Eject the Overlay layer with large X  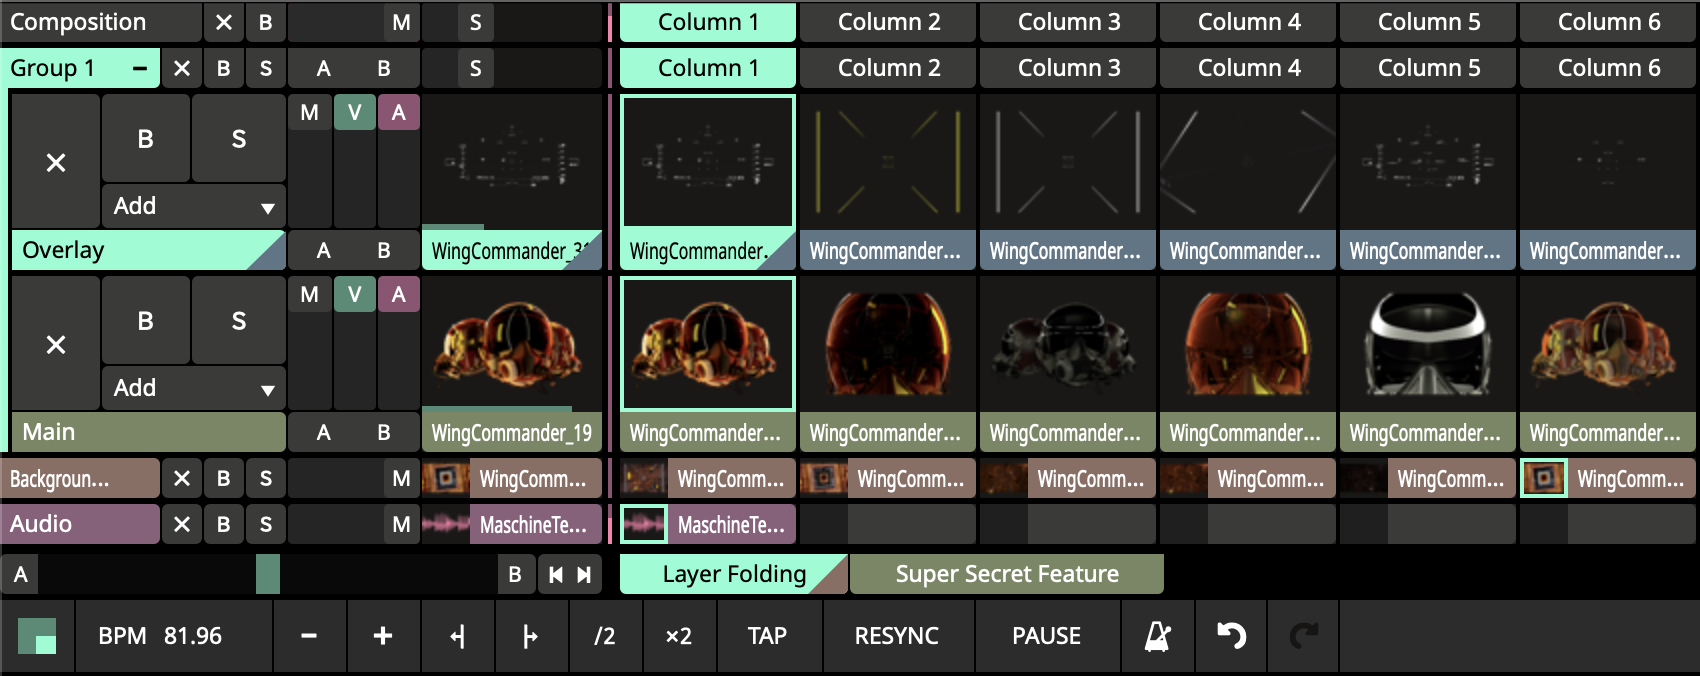[56, 162]
